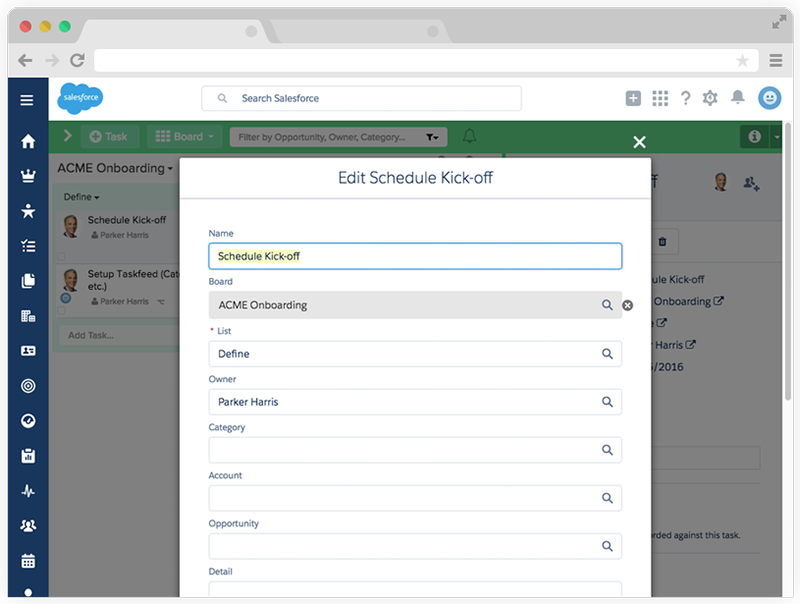800x604 pixels.
Task: Open the pulse feed icon in the sidebar
Action: 28,491
